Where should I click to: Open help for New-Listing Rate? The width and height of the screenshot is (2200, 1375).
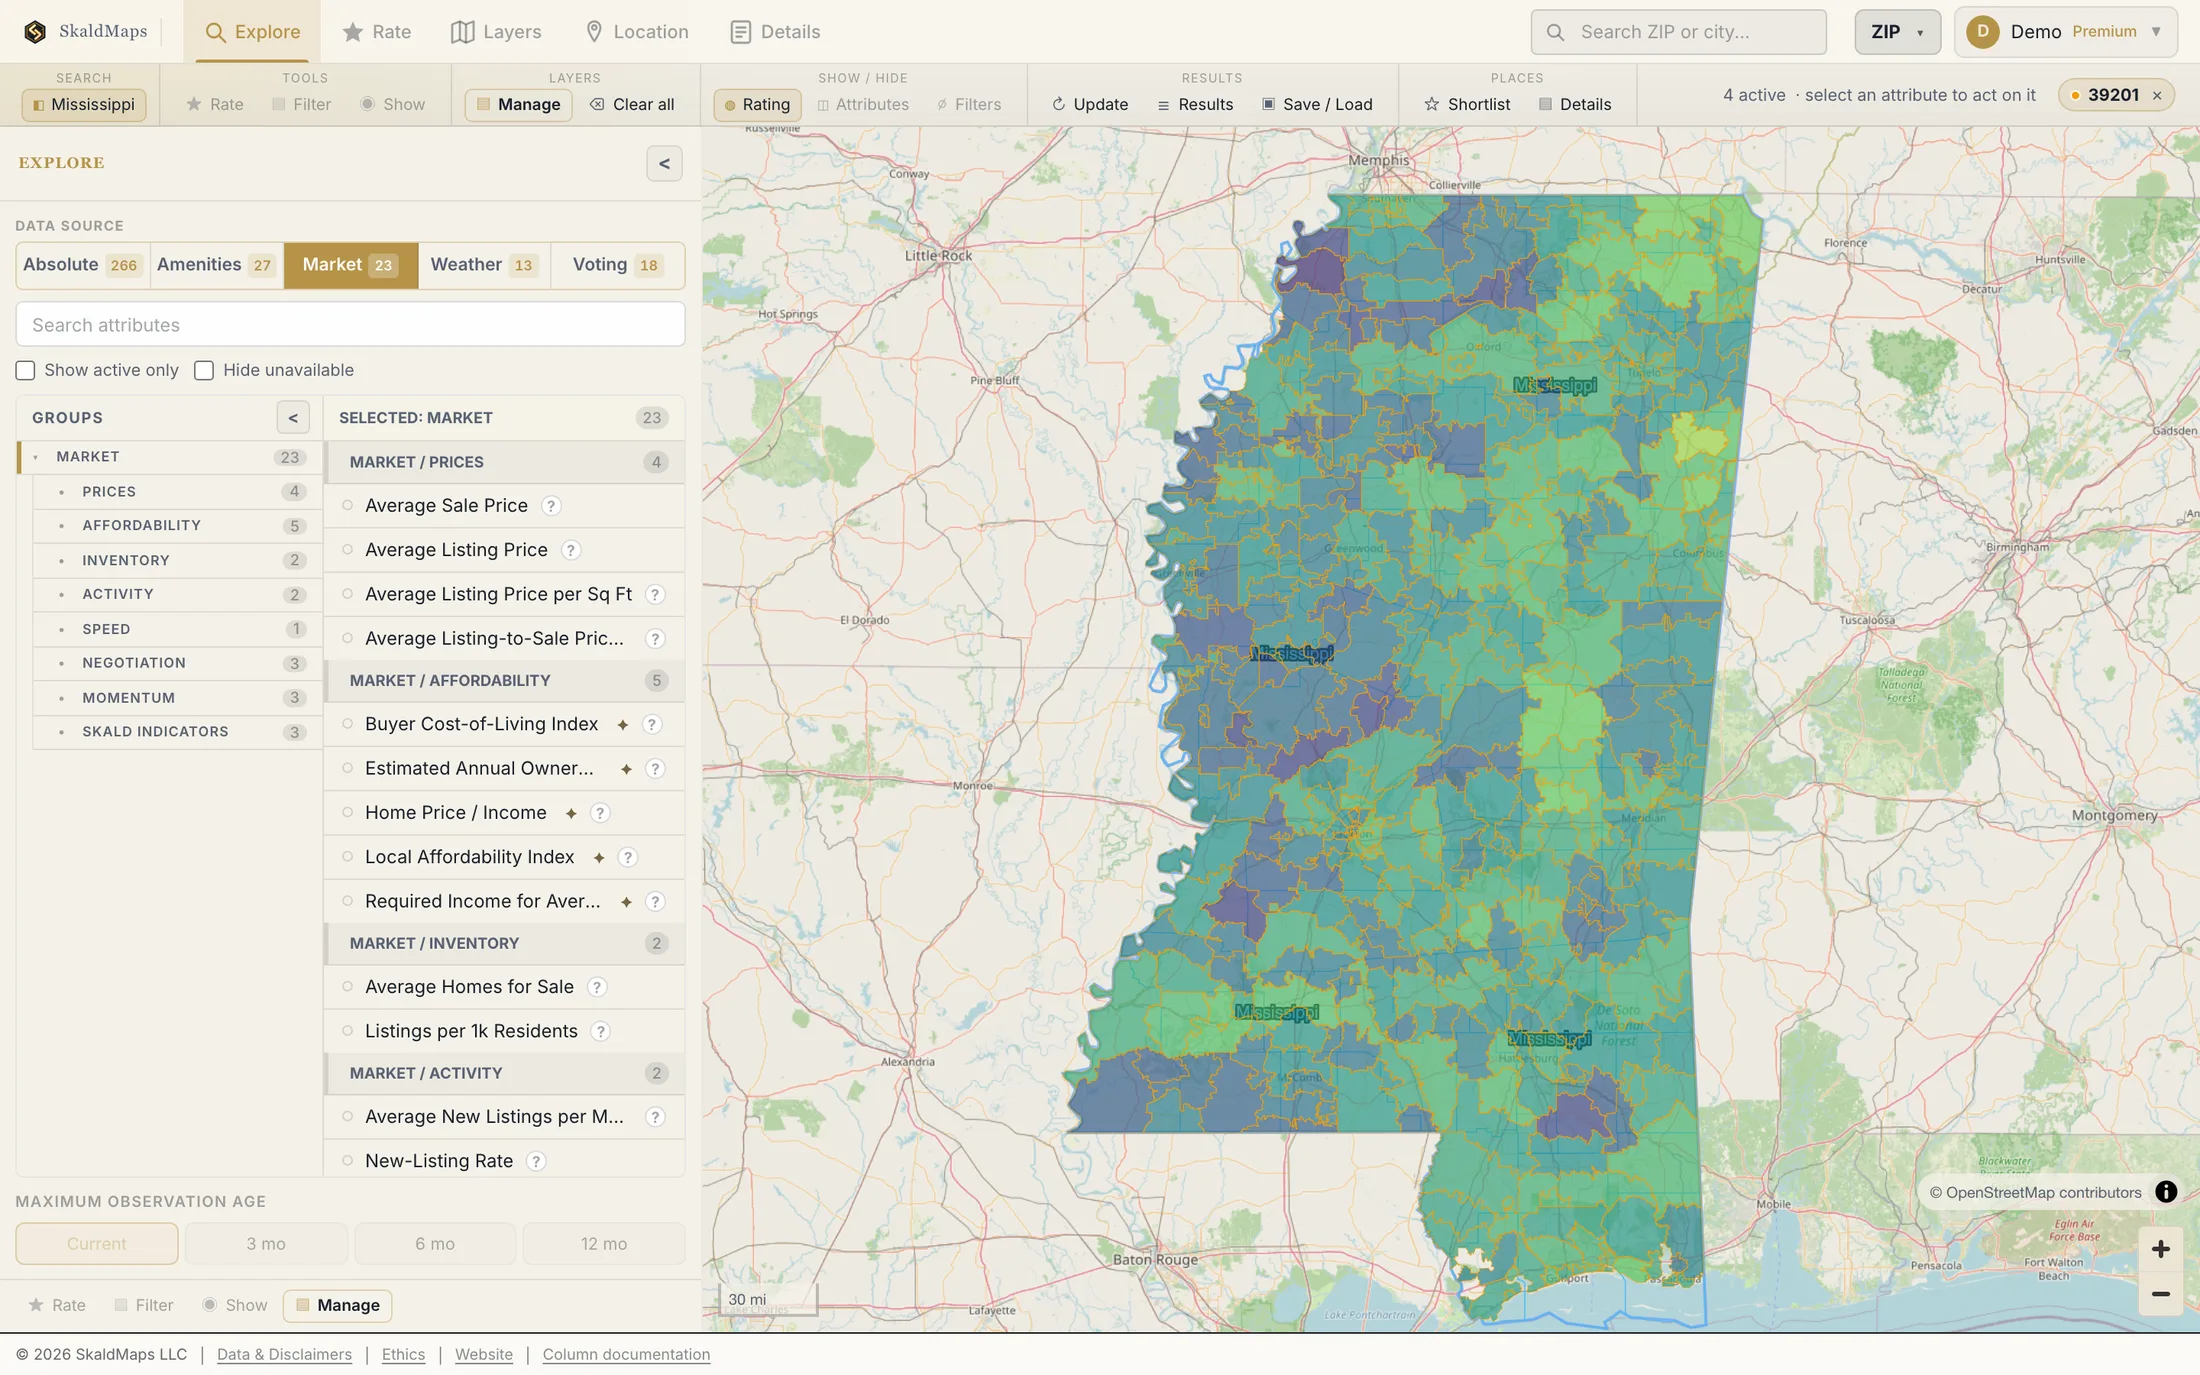[x=536, y=1161]
